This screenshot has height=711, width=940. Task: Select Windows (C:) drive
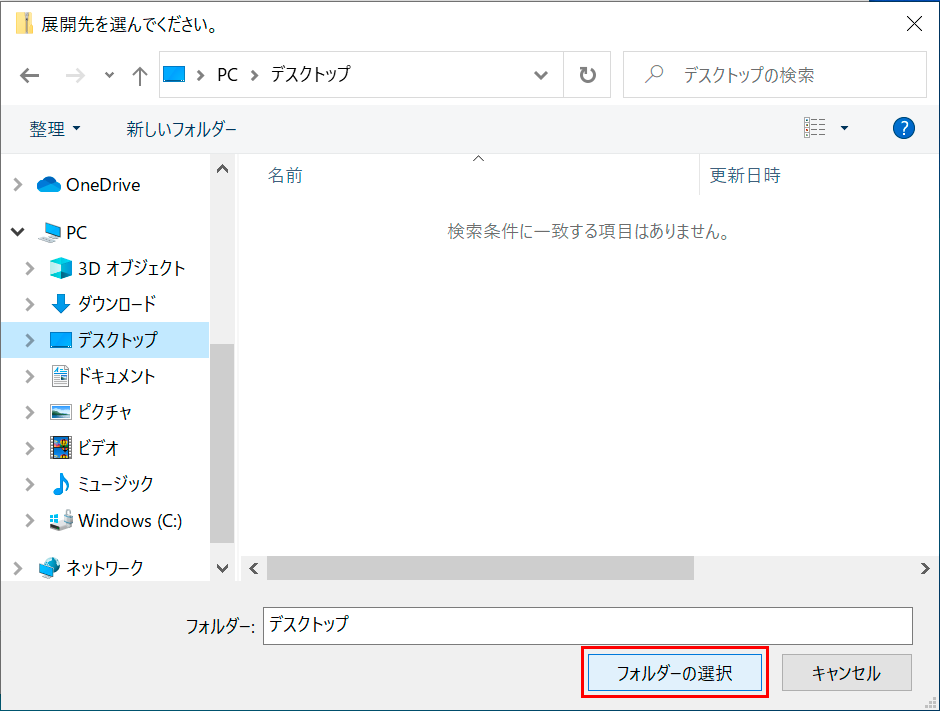point(130,520)
